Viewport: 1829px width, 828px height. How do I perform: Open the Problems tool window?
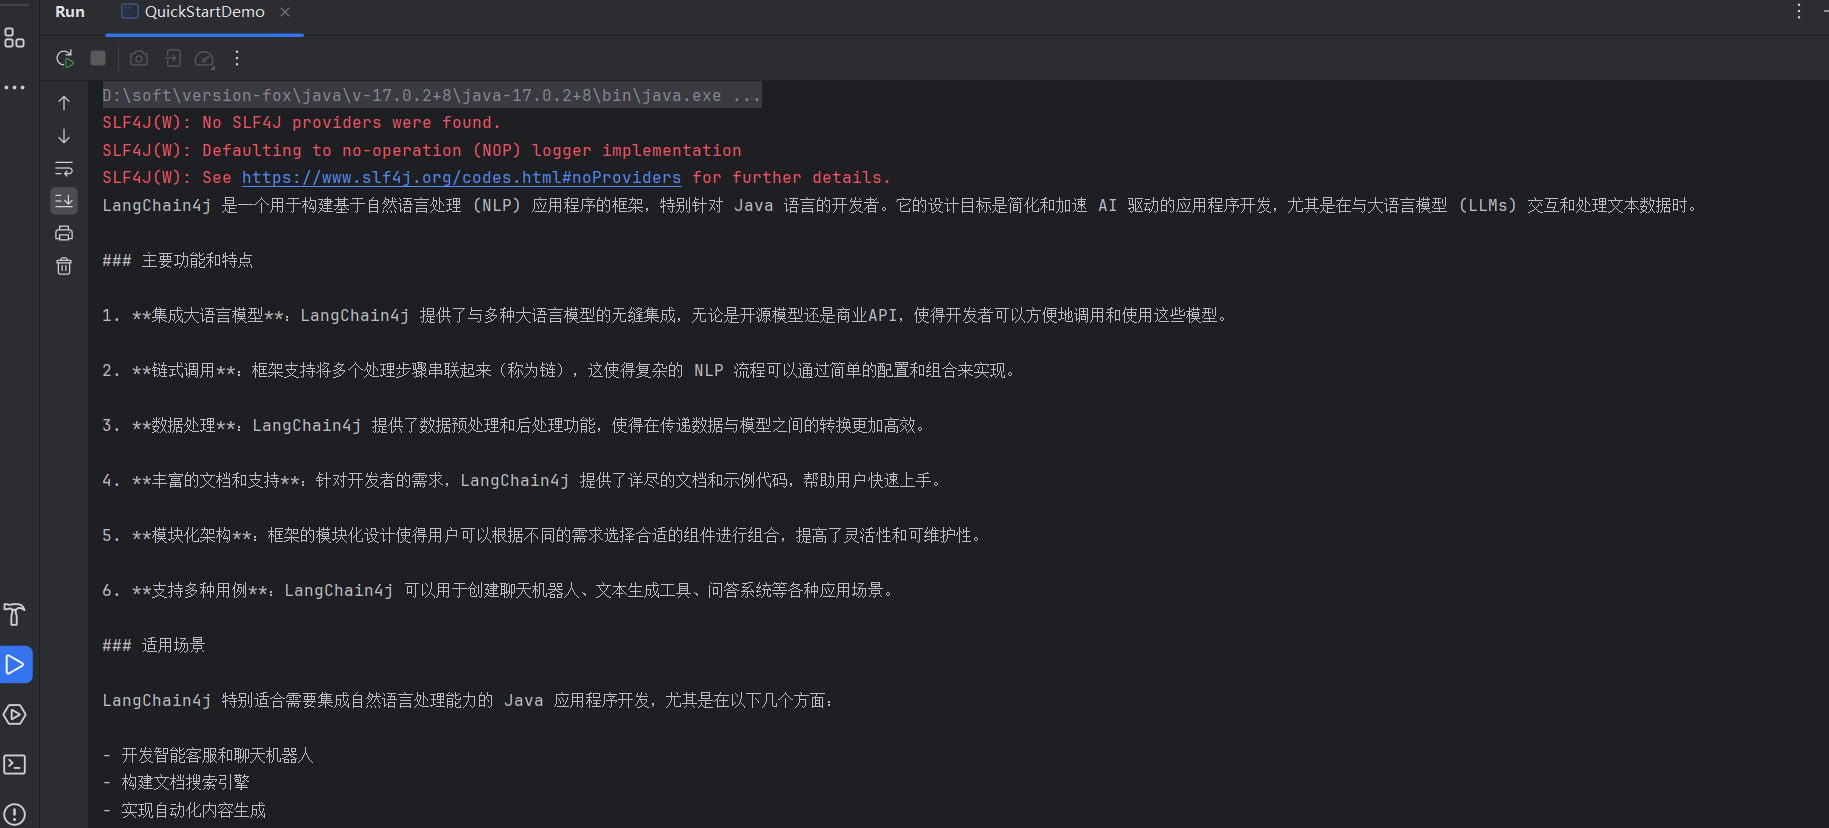coord(14,814)
